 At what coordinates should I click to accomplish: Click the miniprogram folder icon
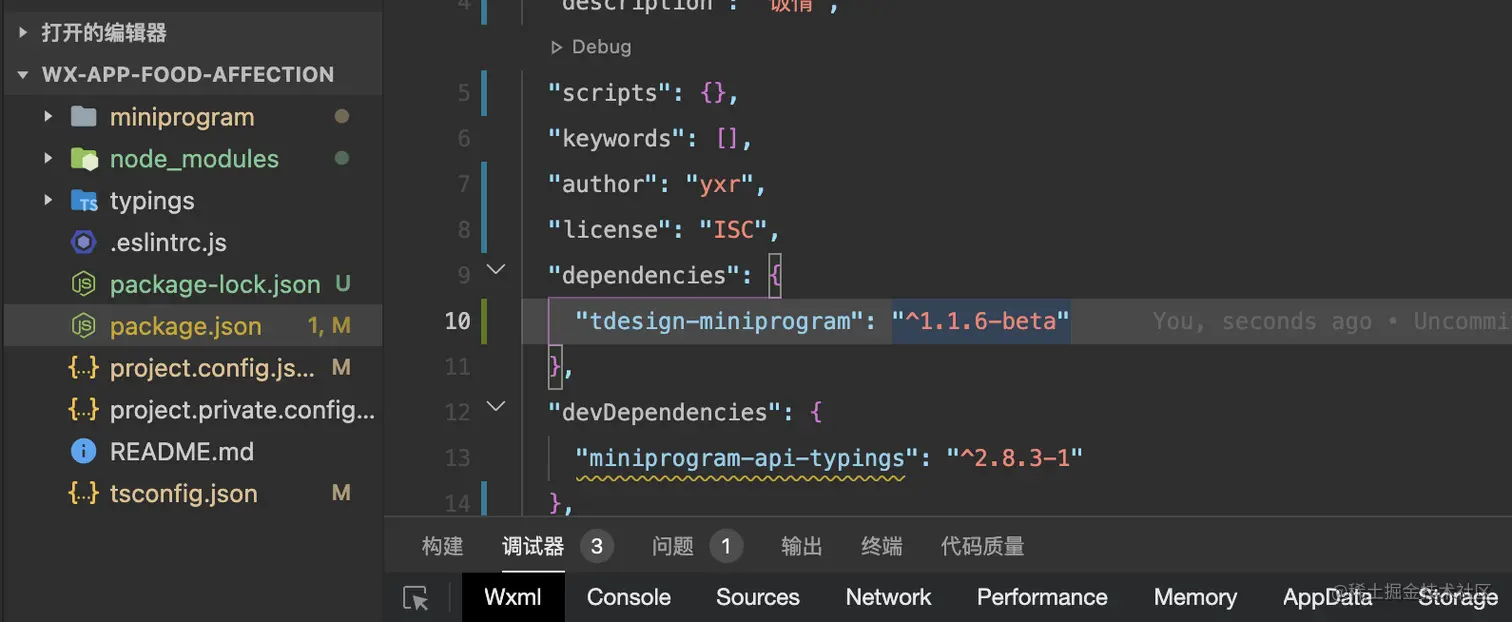[84, 117]
